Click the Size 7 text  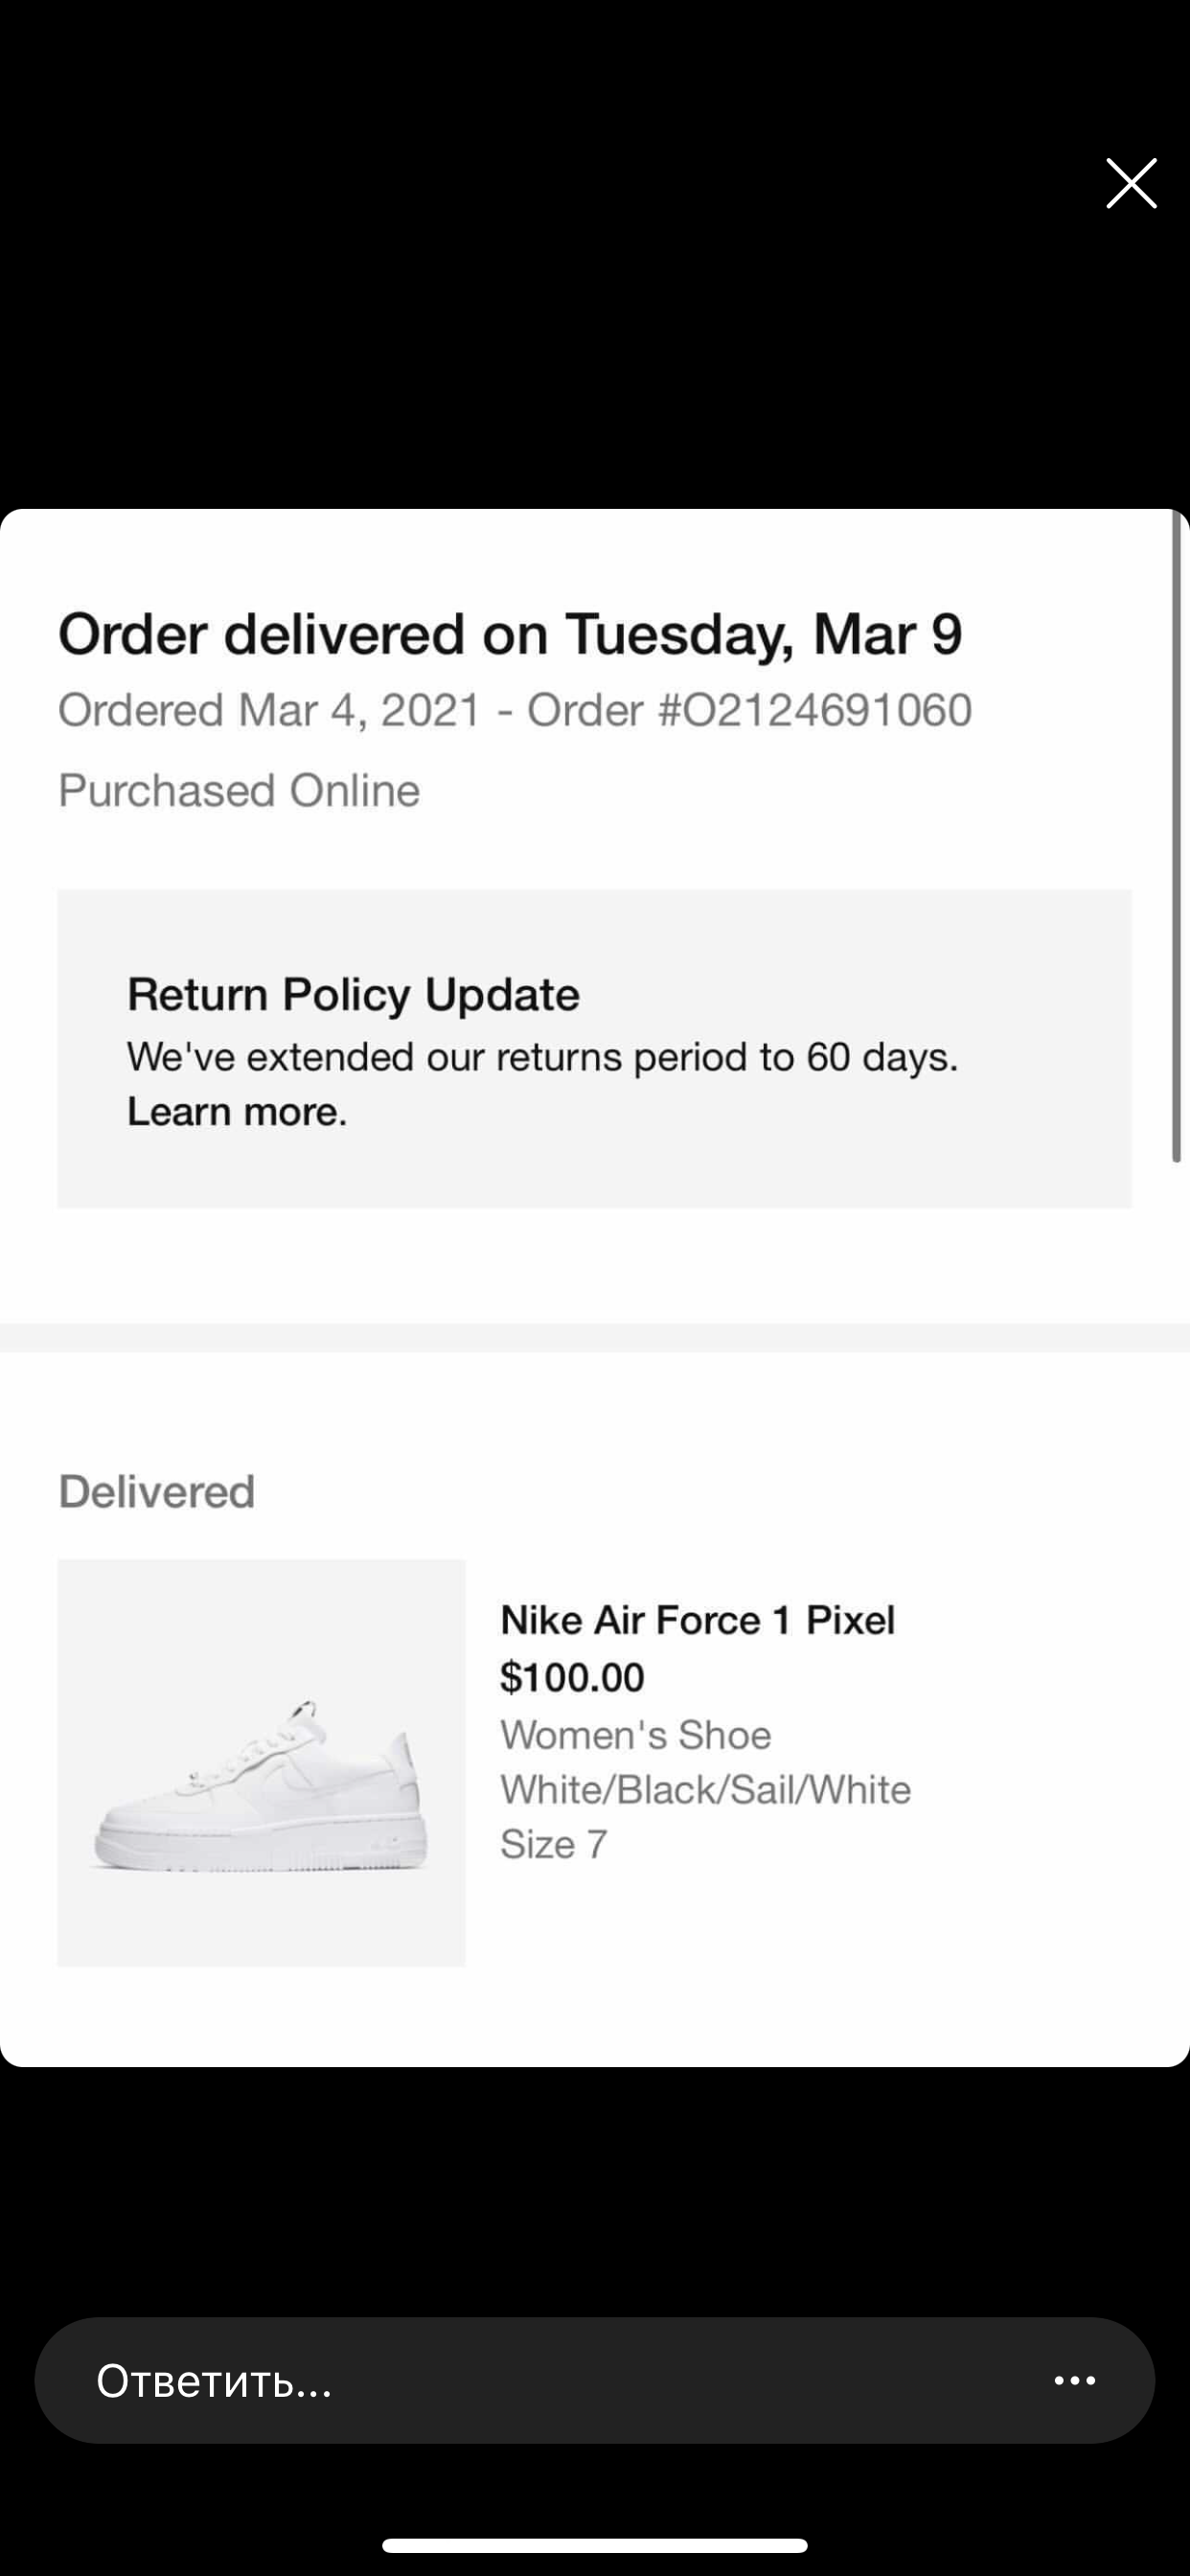(x=554, y=1844)
